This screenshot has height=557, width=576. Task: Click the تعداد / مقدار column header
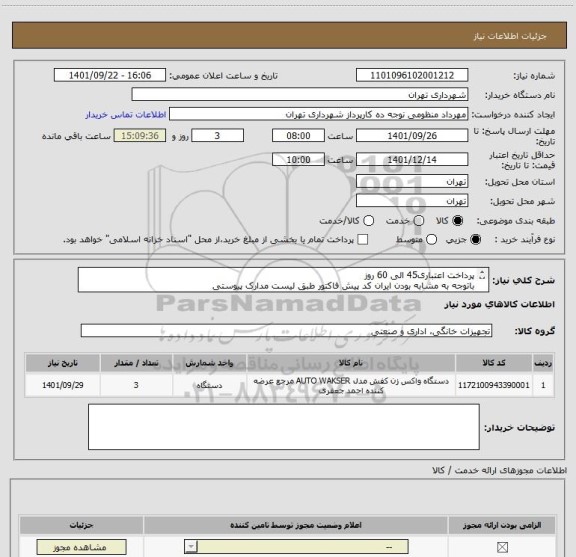click(136, 363)
